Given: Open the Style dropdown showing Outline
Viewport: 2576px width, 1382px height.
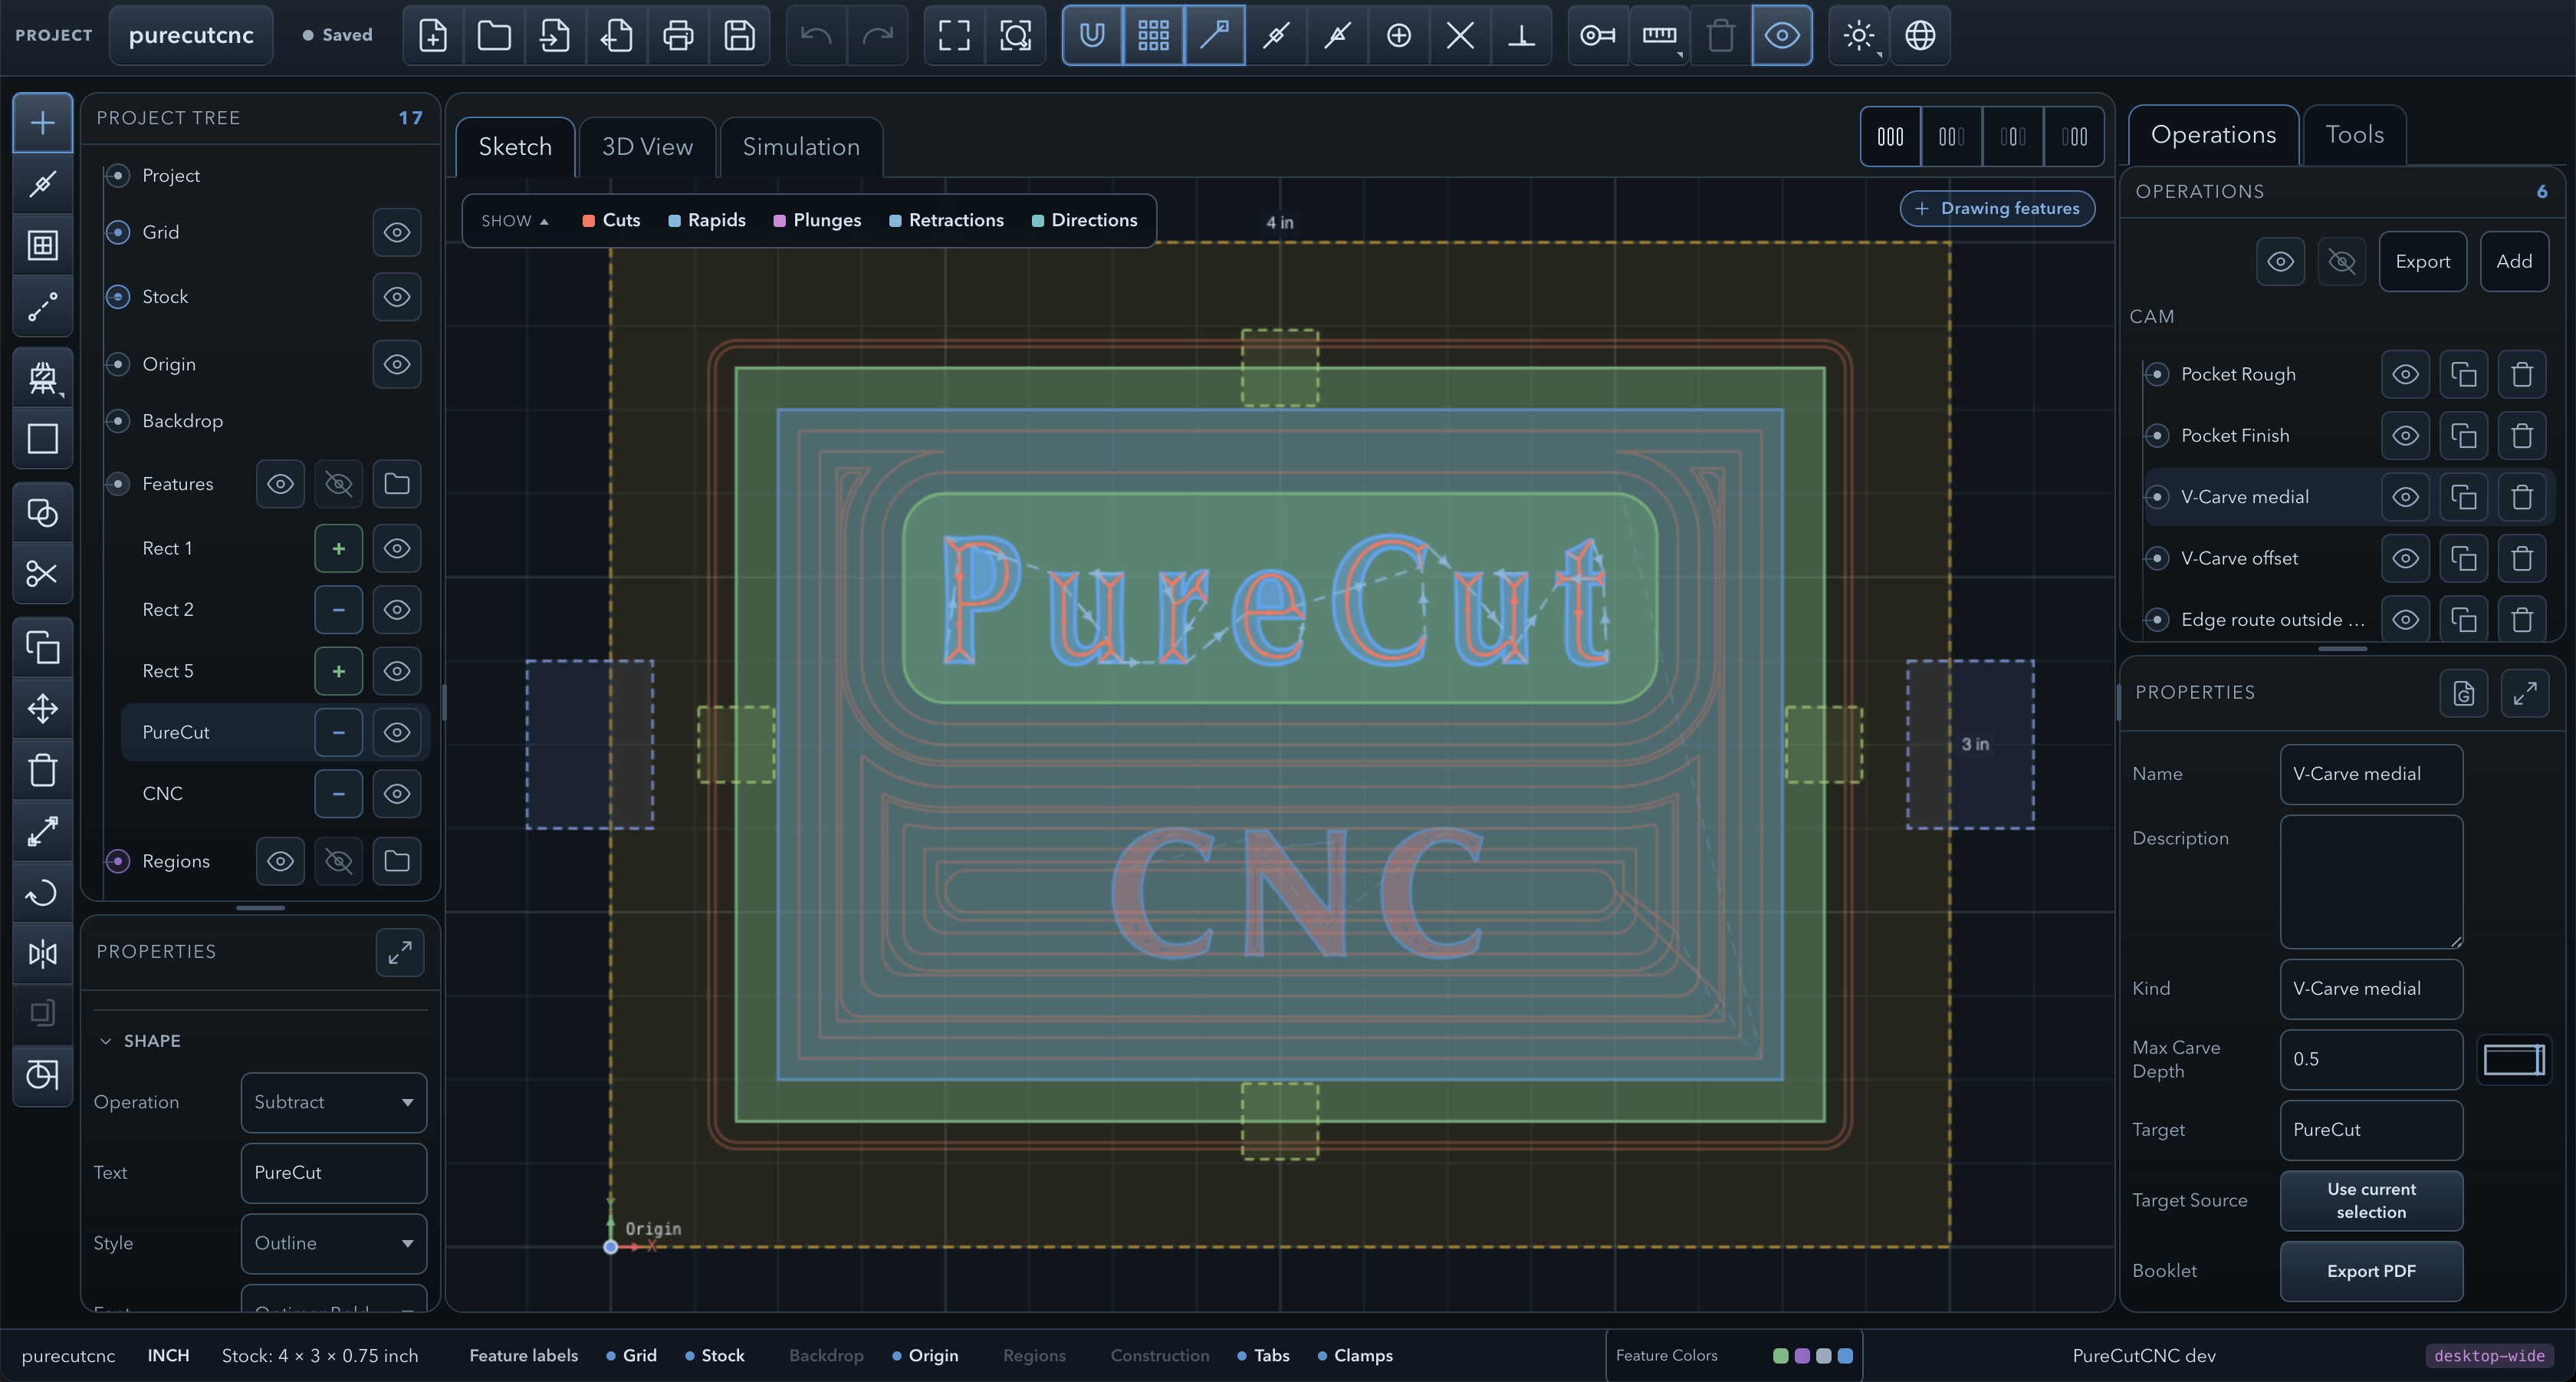Looking at the screenshot, I should coord(334,1243).
